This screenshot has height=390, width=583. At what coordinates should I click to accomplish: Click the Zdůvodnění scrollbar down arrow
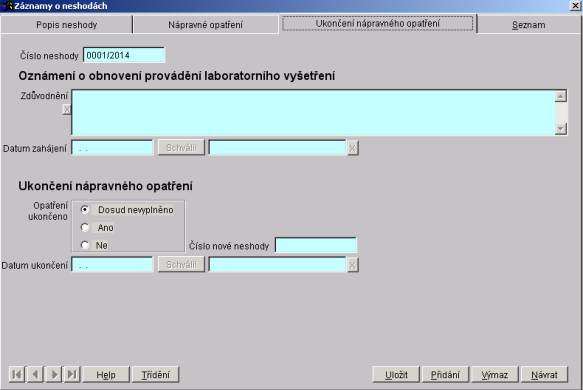pyautogui.click(x=560, y=129)
